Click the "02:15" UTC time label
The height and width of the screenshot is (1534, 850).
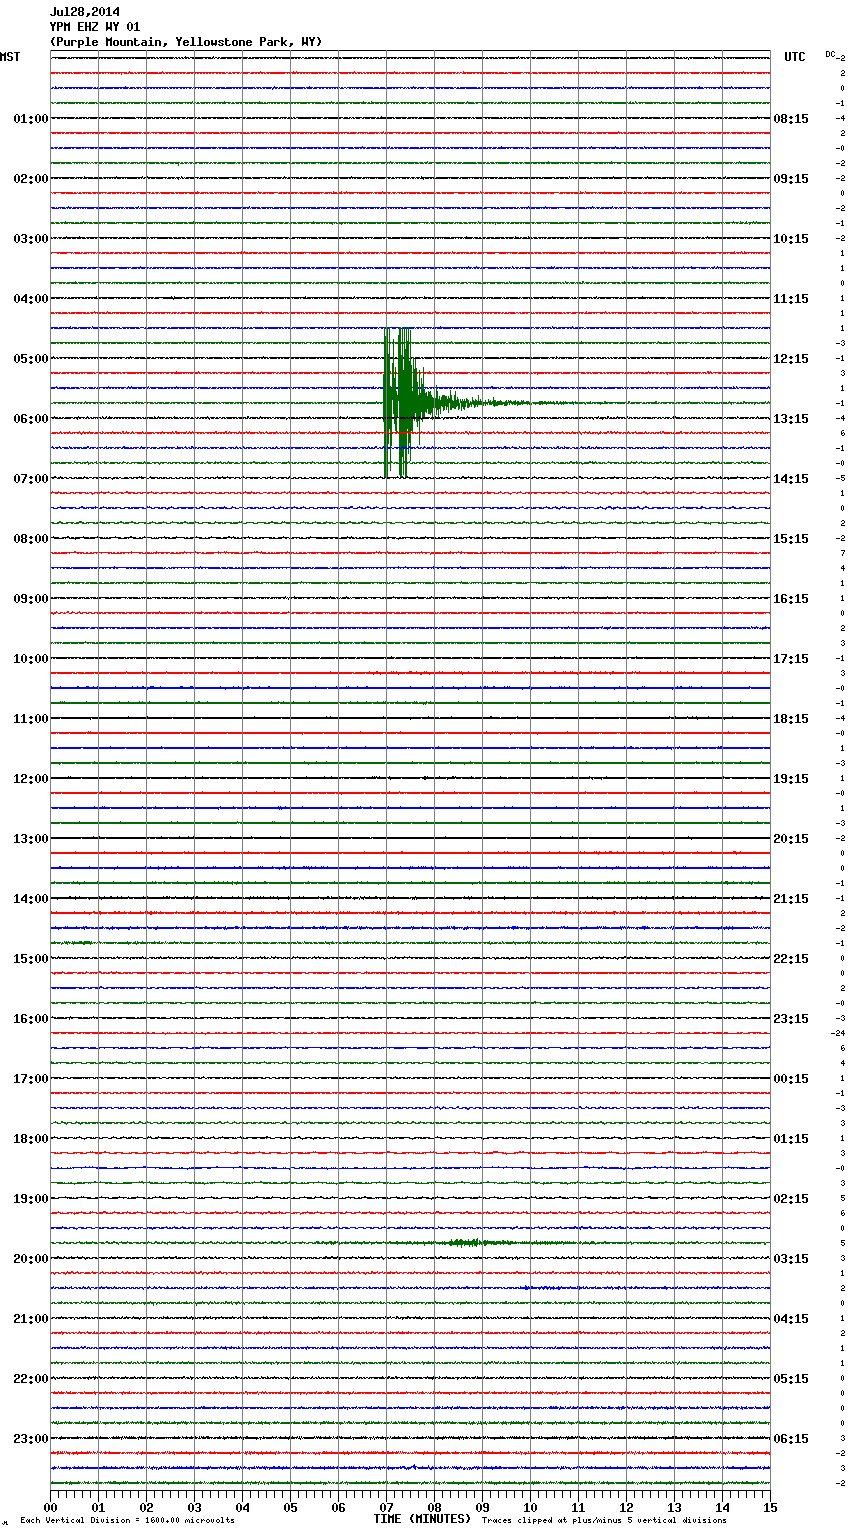coord(791,1199)
